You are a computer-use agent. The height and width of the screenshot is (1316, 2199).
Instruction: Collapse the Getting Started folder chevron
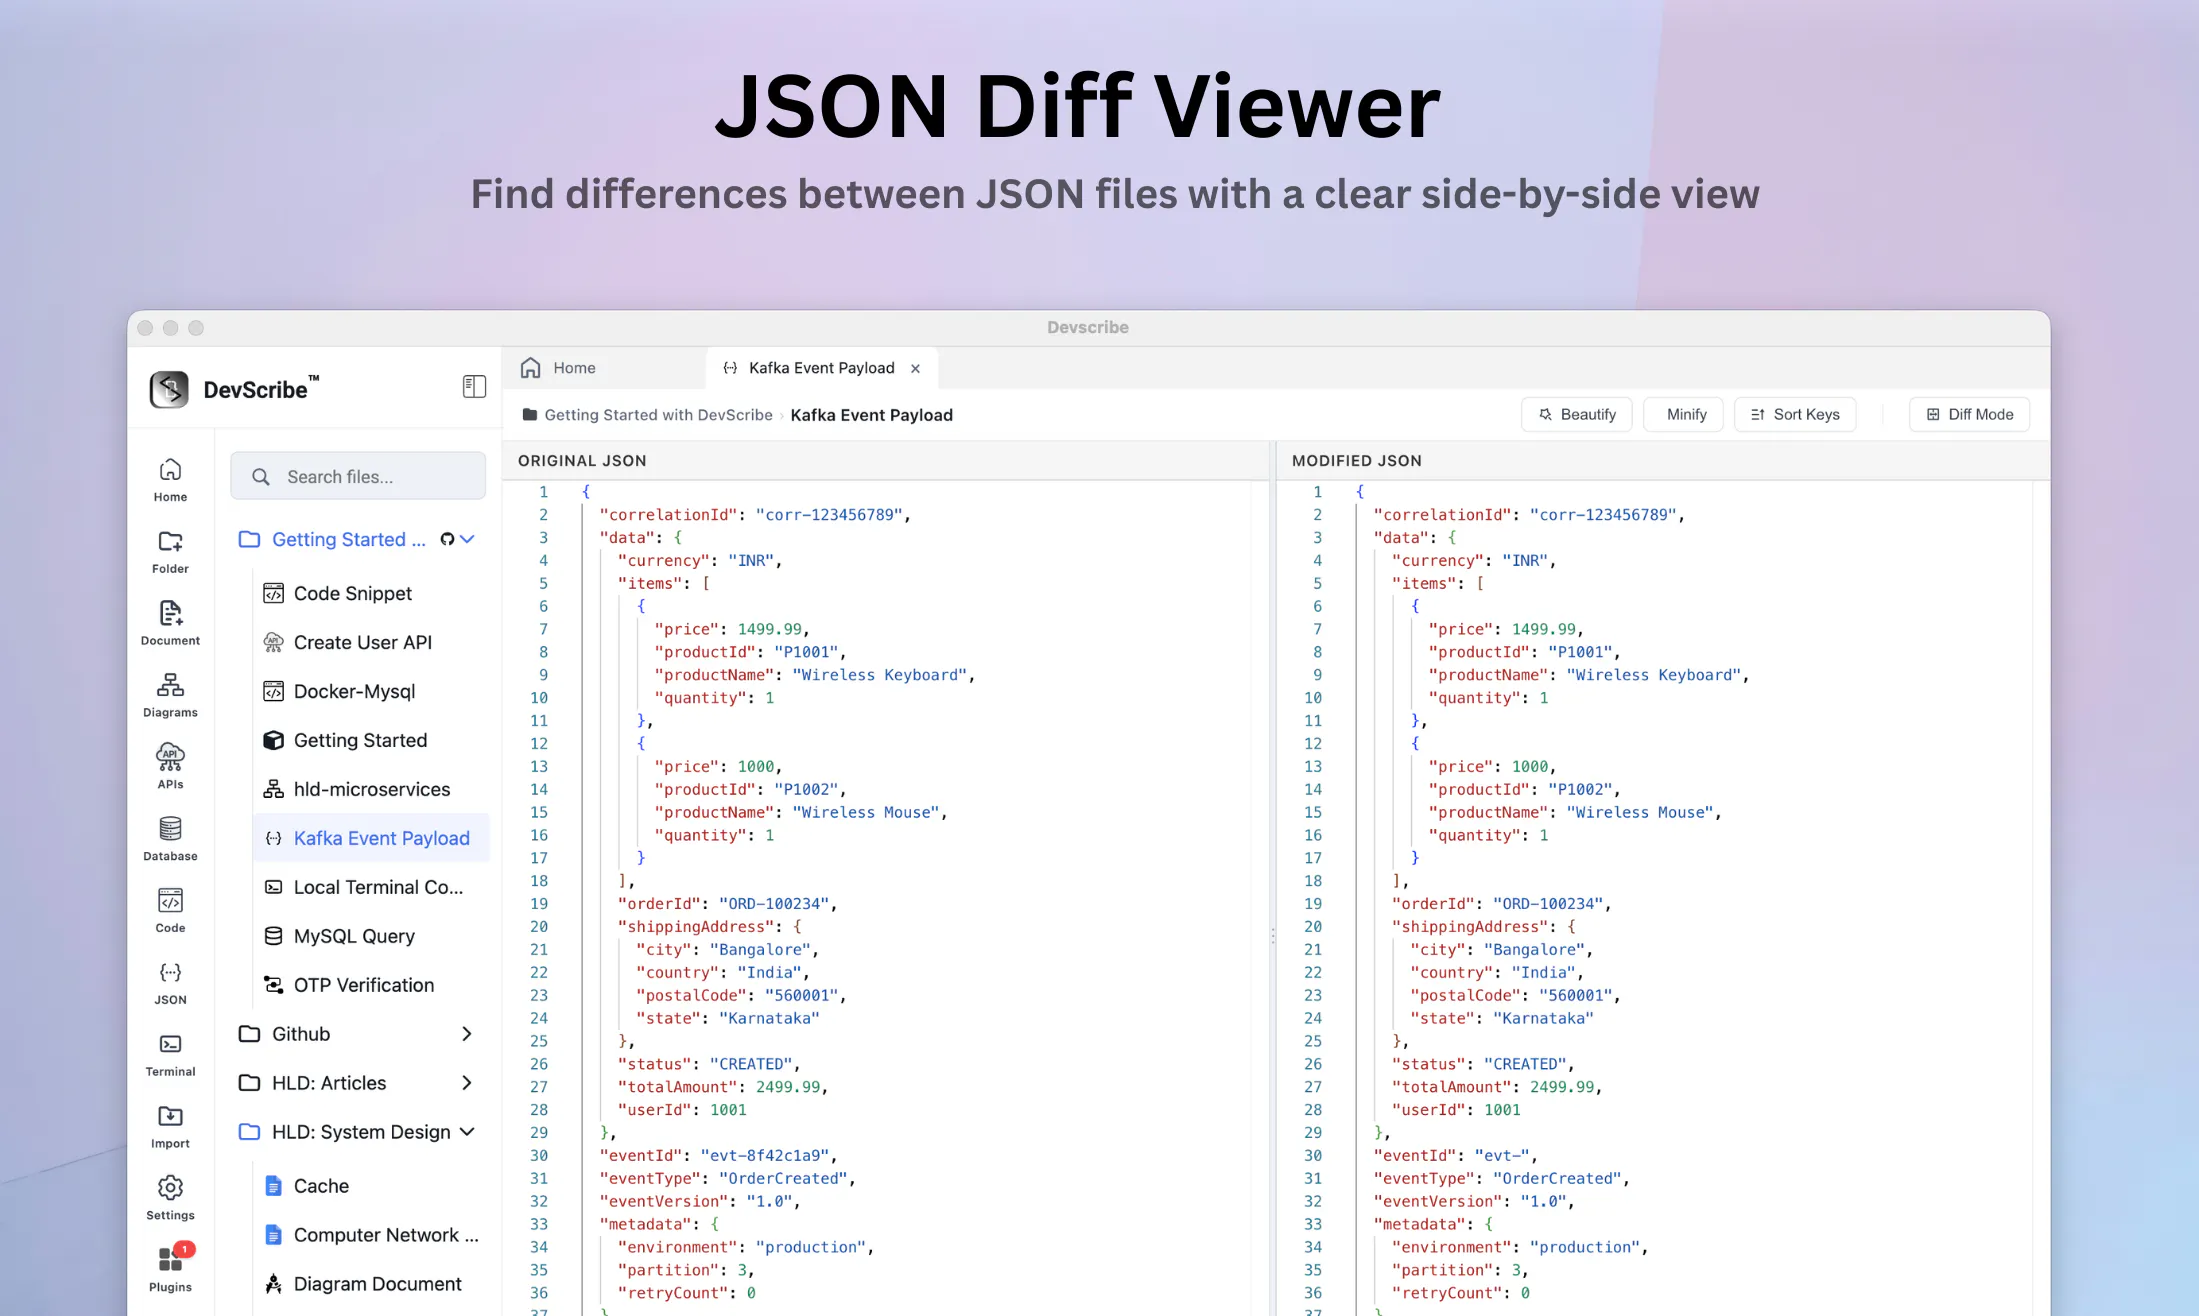[467, 539]
